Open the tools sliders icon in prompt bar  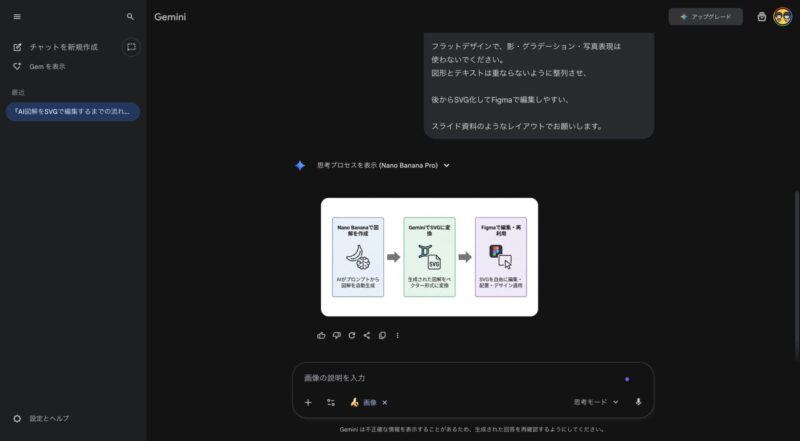click(x=331, y=403)
